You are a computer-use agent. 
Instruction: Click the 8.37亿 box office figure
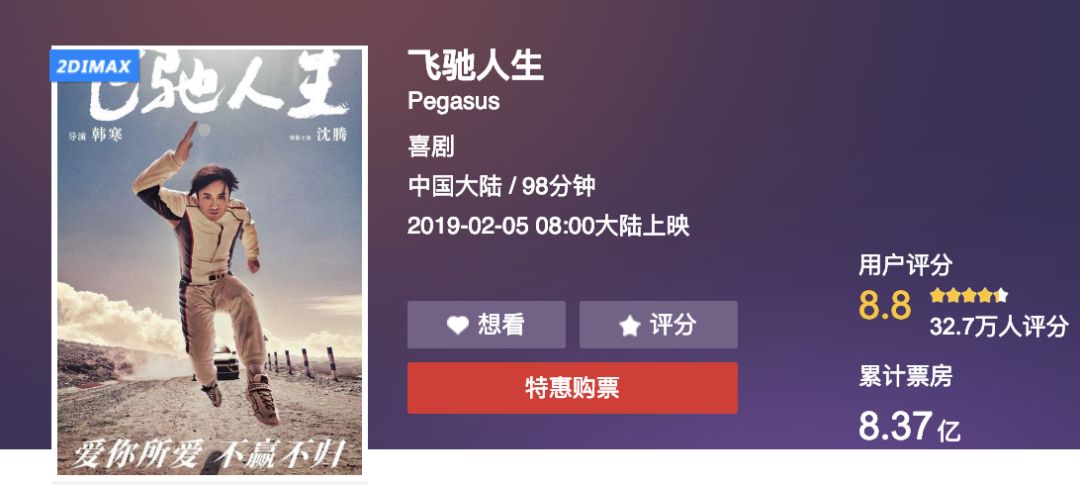click(x=909, y=426)
